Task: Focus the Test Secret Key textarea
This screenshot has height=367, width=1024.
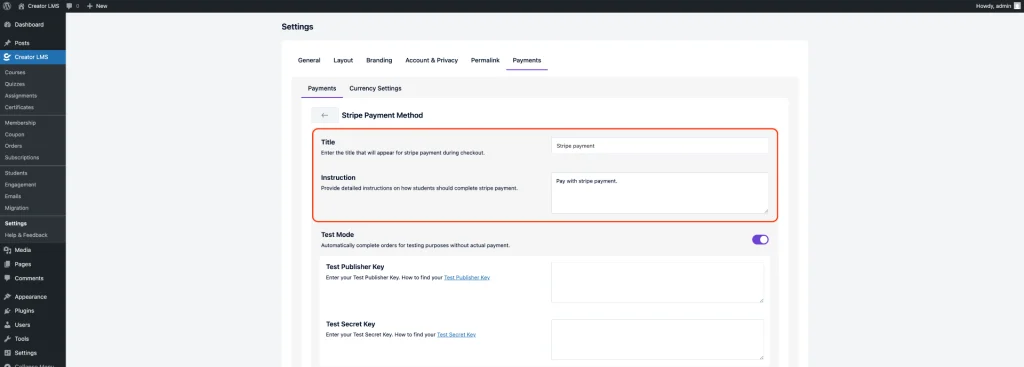Action: coord(658,340)
